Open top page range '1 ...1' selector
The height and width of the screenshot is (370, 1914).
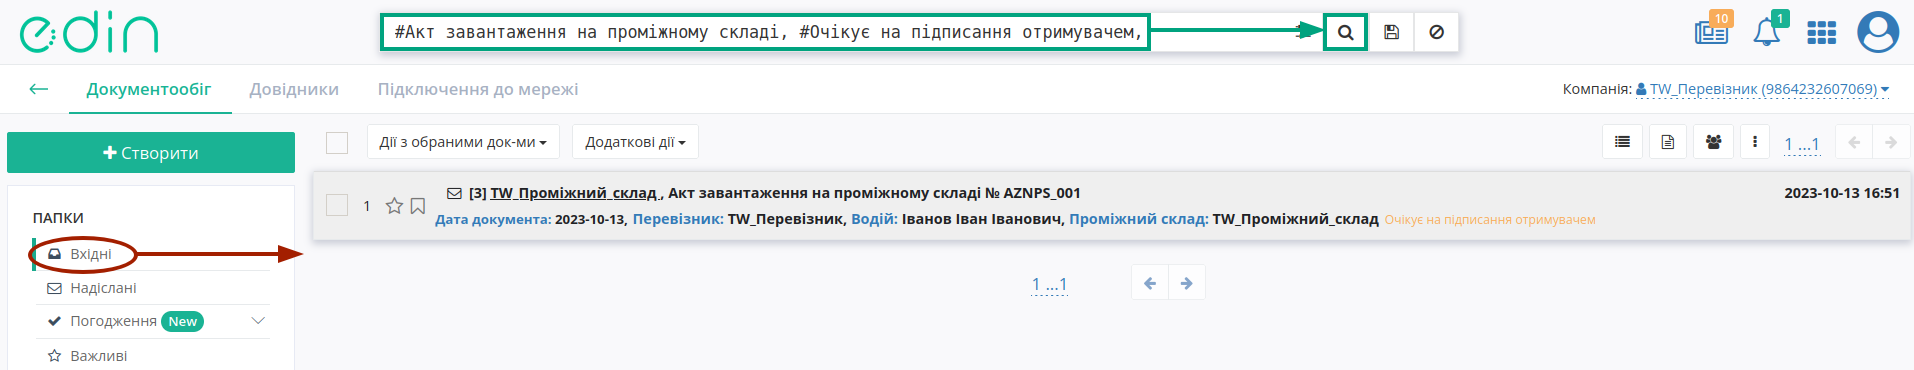tap(1802, 144)
